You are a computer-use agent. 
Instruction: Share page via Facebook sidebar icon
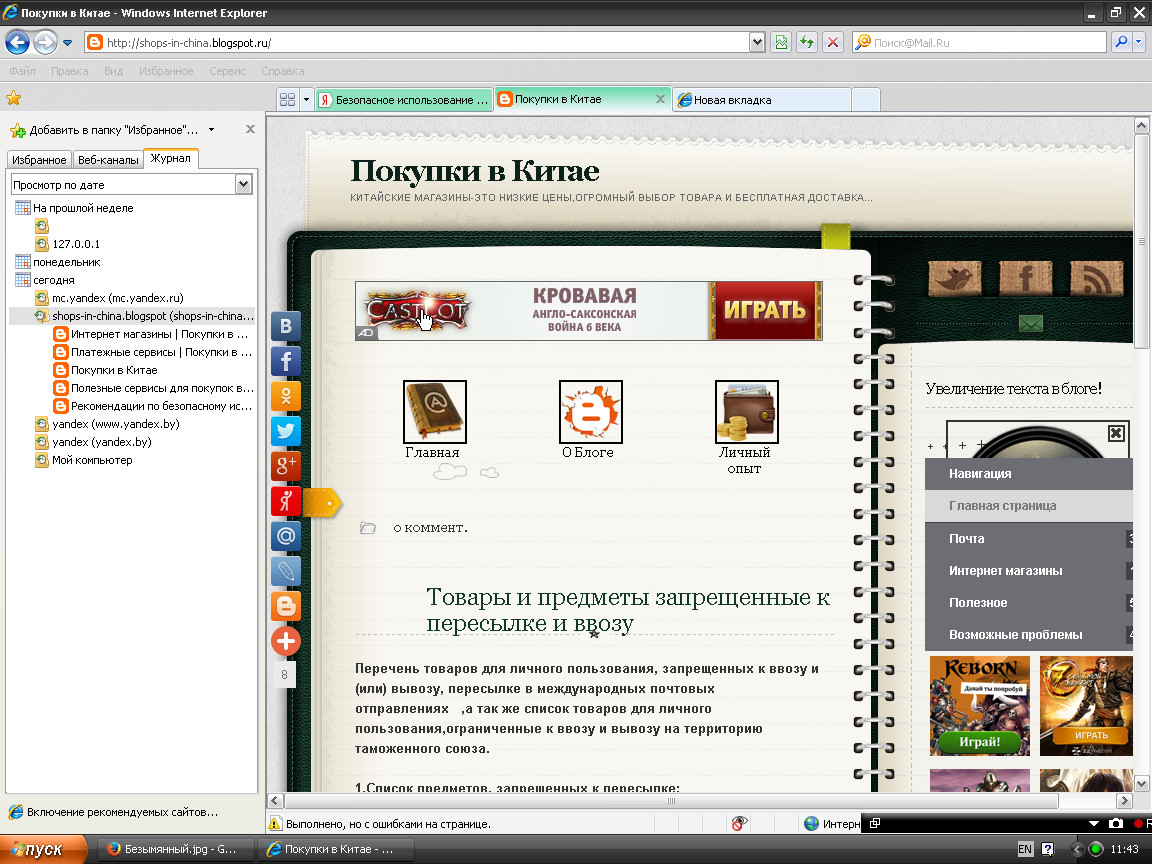pos(286,361)
